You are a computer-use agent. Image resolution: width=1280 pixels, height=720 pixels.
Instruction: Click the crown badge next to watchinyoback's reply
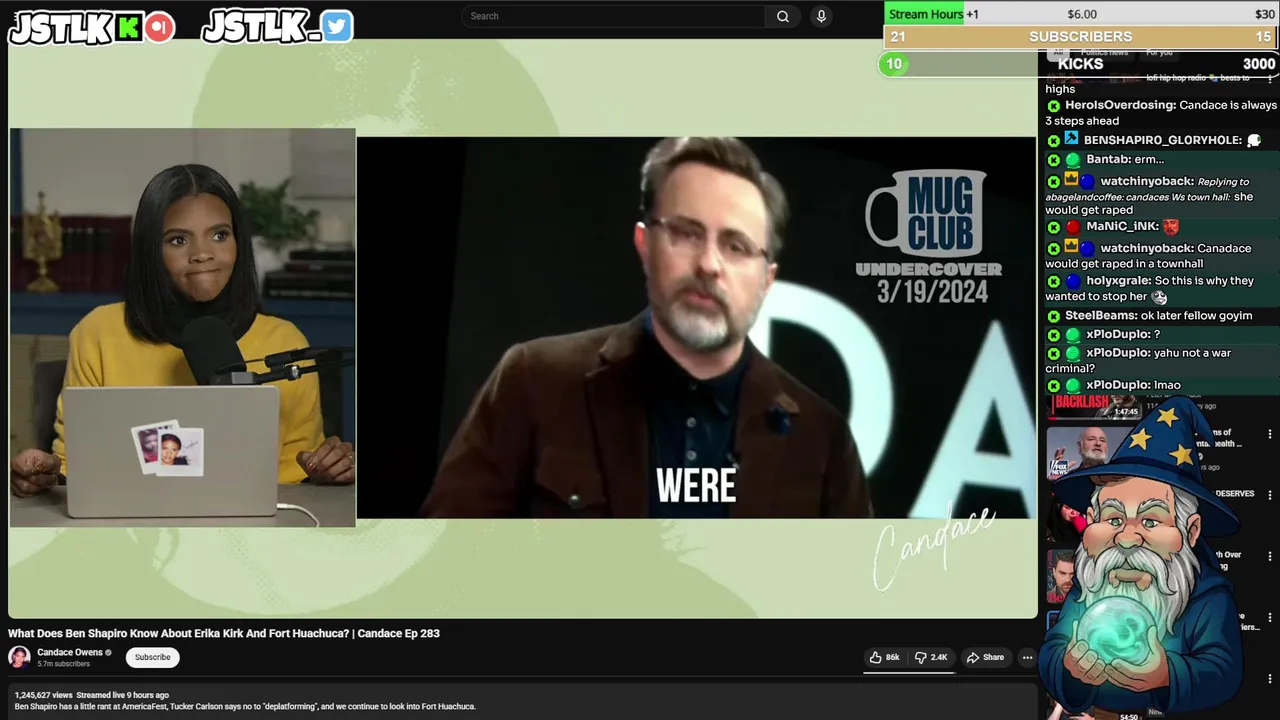coord(1071,181)
